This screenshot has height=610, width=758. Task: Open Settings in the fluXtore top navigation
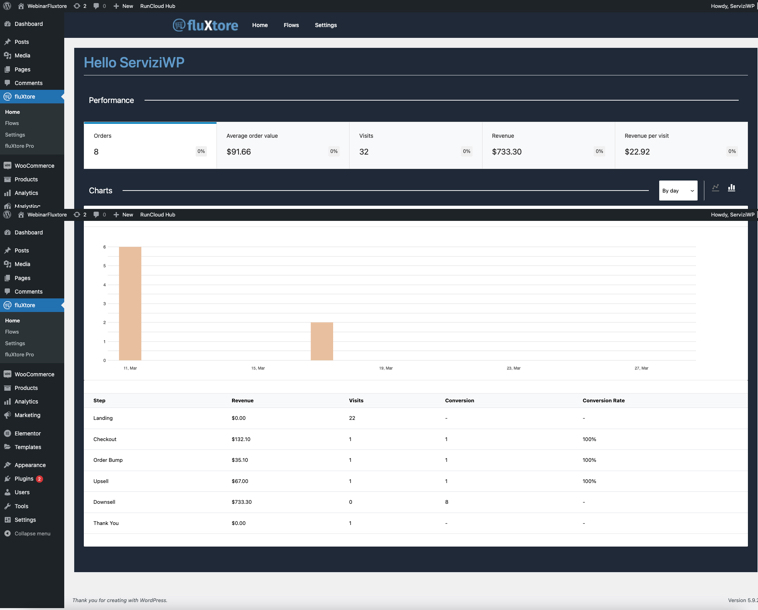tap(326, 25)
